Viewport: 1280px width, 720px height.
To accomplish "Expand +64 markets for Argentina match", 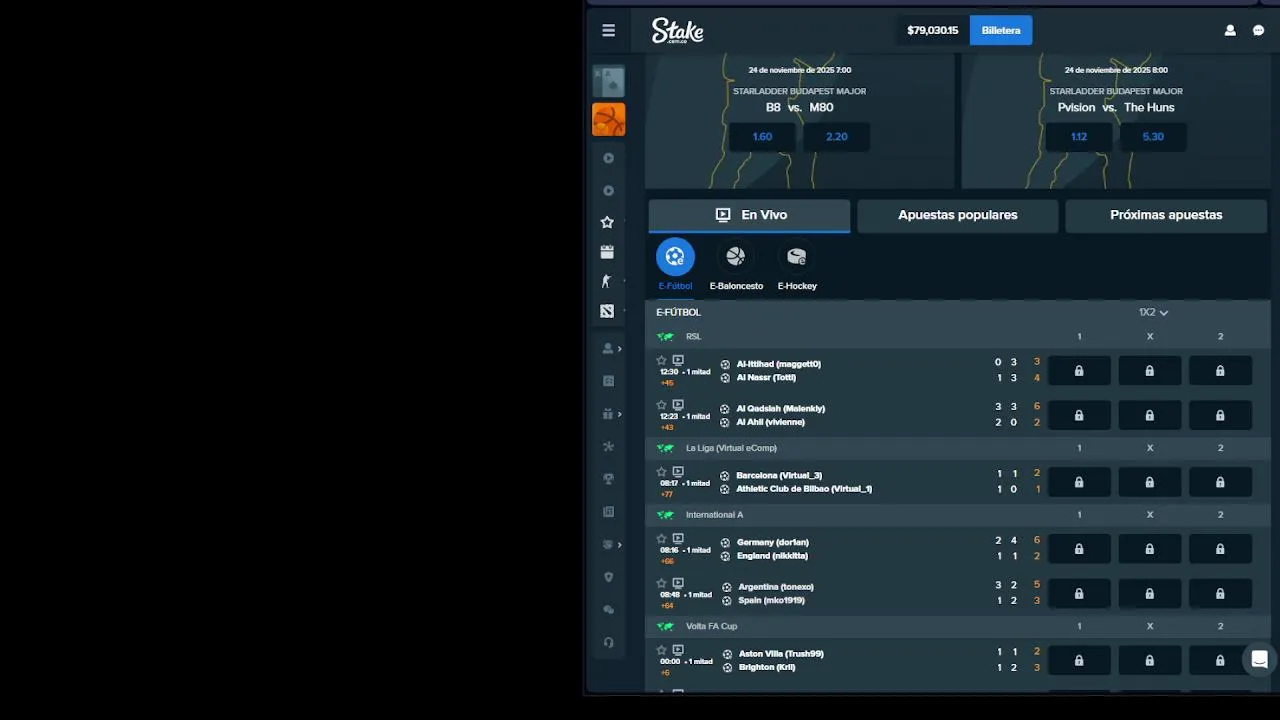I will coord(667,606).
